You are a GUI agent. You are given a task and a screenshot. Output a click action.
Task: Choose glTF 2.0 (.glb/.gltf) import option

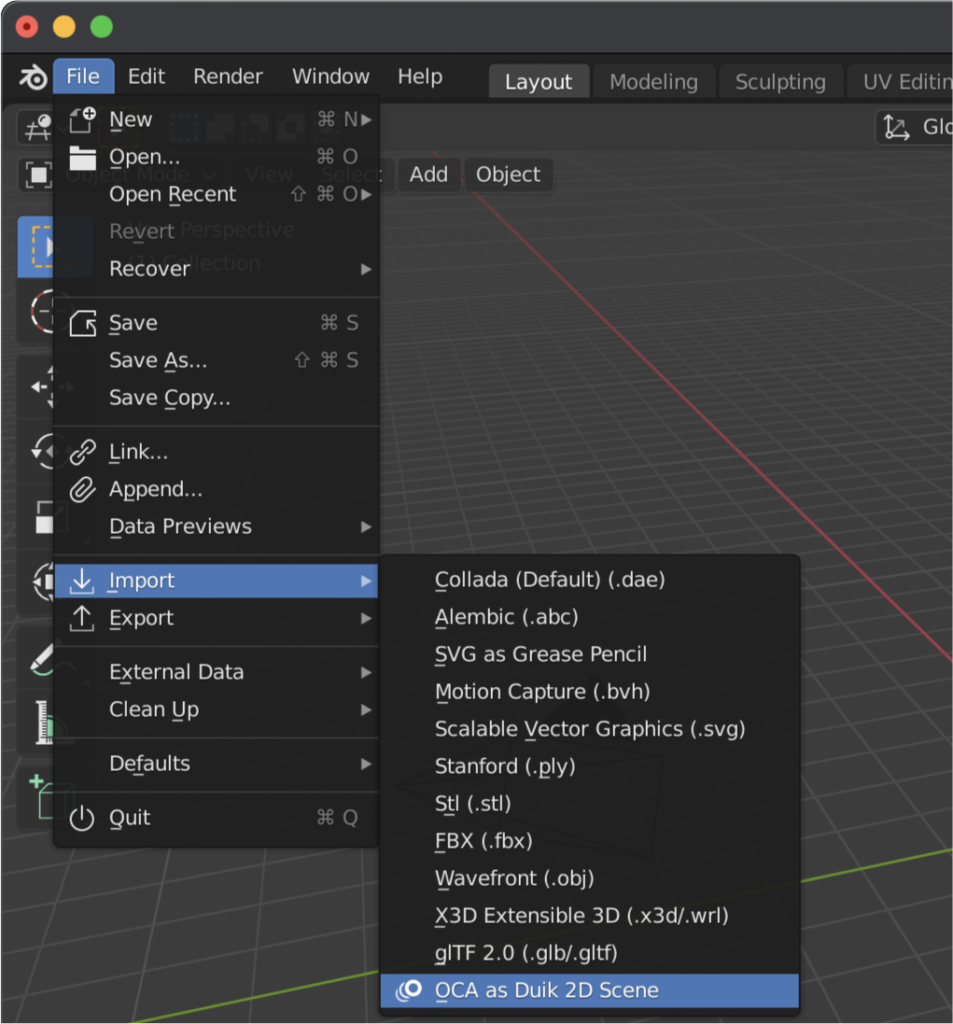click(590, 953)
